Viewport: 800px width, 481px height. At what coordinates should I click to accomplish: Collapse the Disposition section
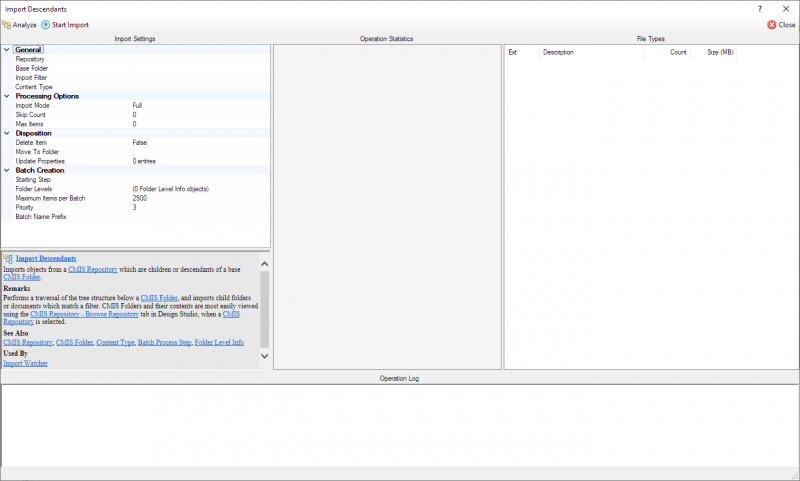pyautogui.click(x=7, y=133)
